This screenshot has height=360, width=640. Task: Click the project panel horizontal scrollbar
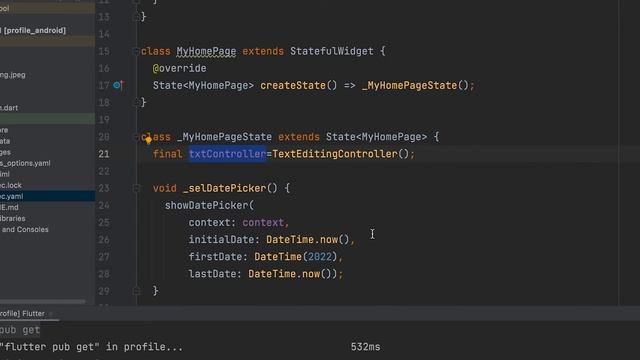(x=42, y=302)
